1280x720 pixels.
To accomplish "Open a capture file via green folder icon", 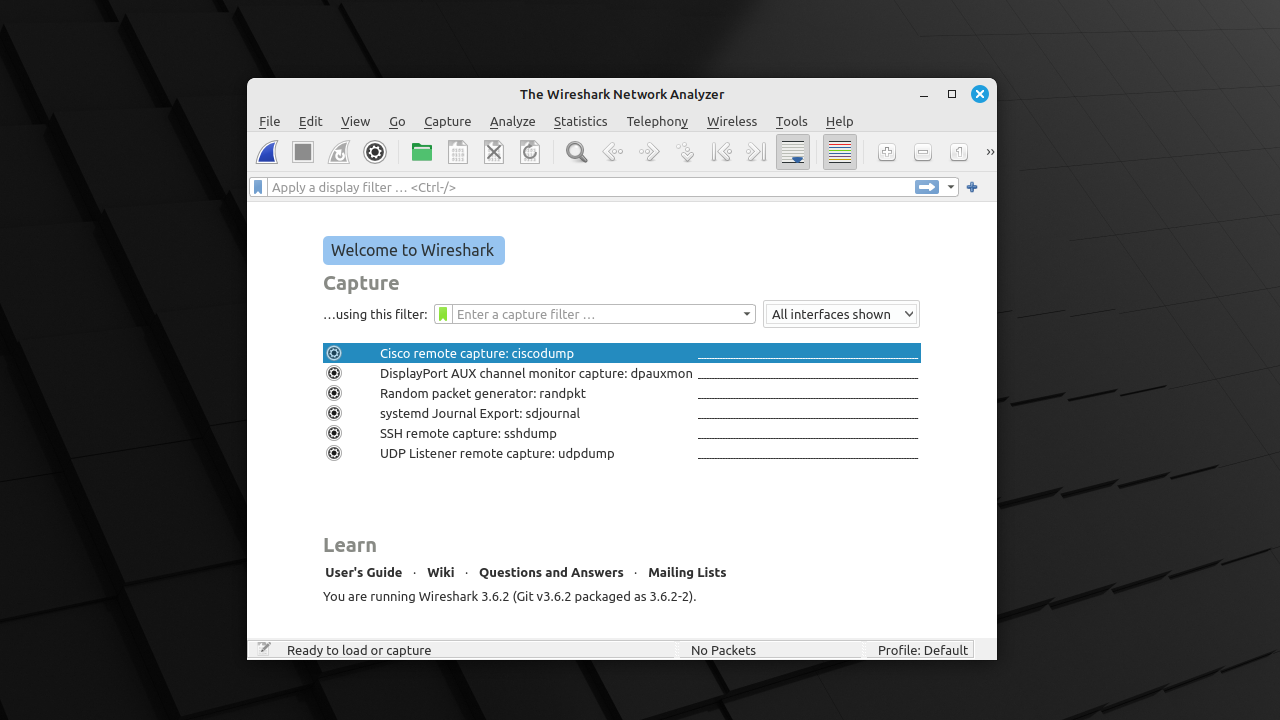I will (x=422, y=152).
